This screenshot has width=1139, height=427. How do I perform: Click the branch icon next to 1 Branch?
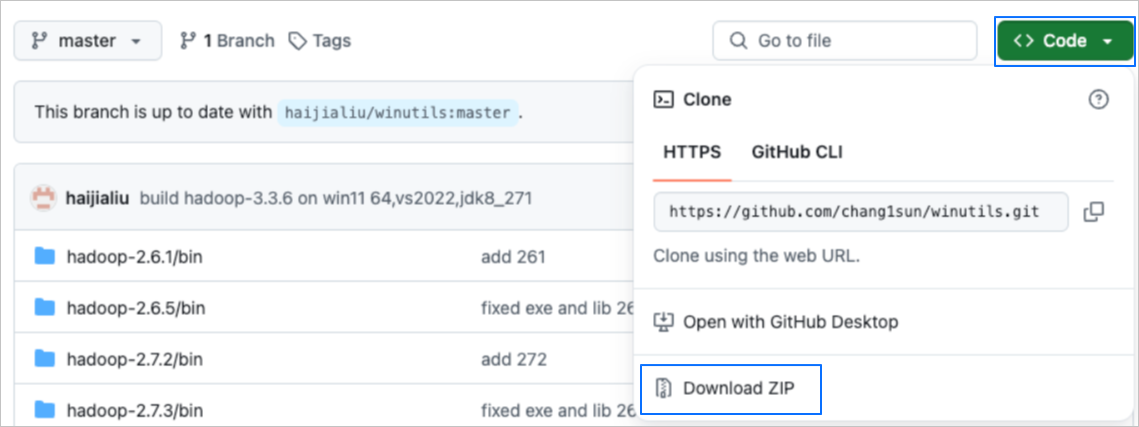coord(187,41)
